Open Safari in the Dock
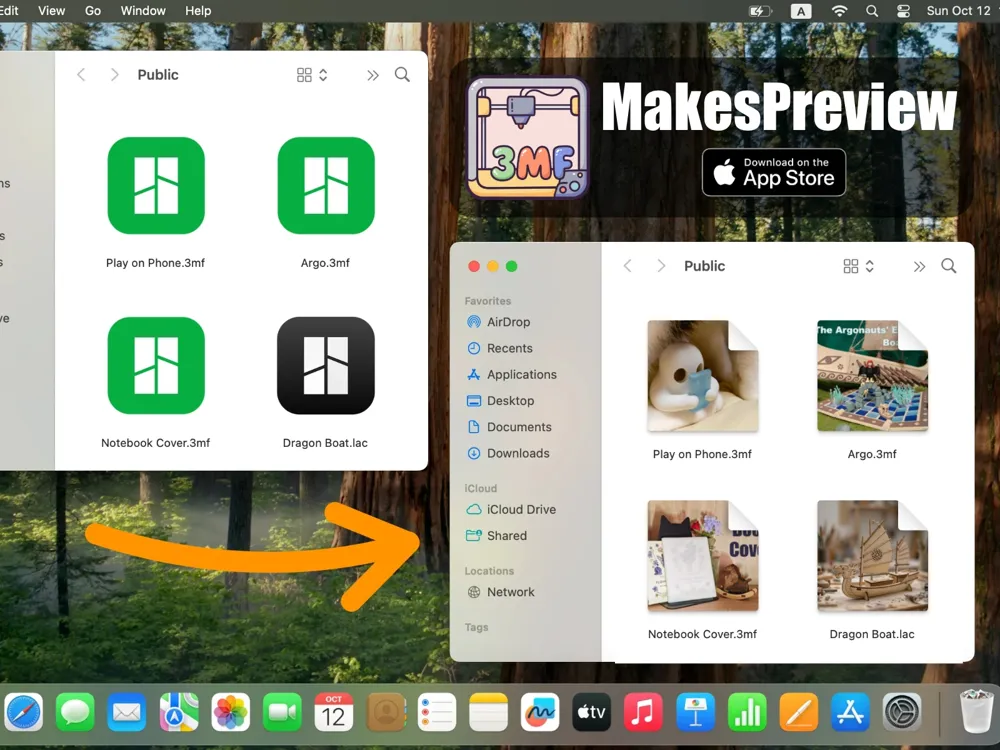 click(x=24, y=712)
